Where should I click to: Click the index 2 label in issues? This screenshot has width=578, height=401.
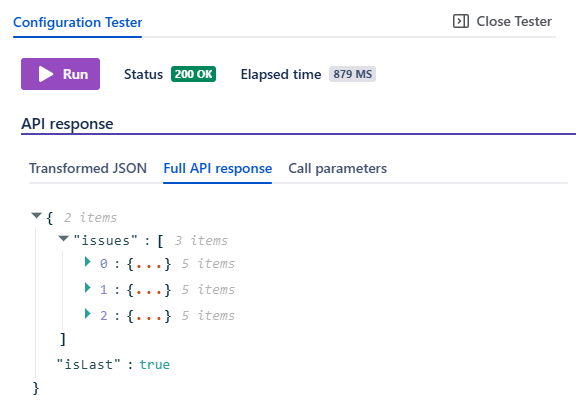[104, 316]
